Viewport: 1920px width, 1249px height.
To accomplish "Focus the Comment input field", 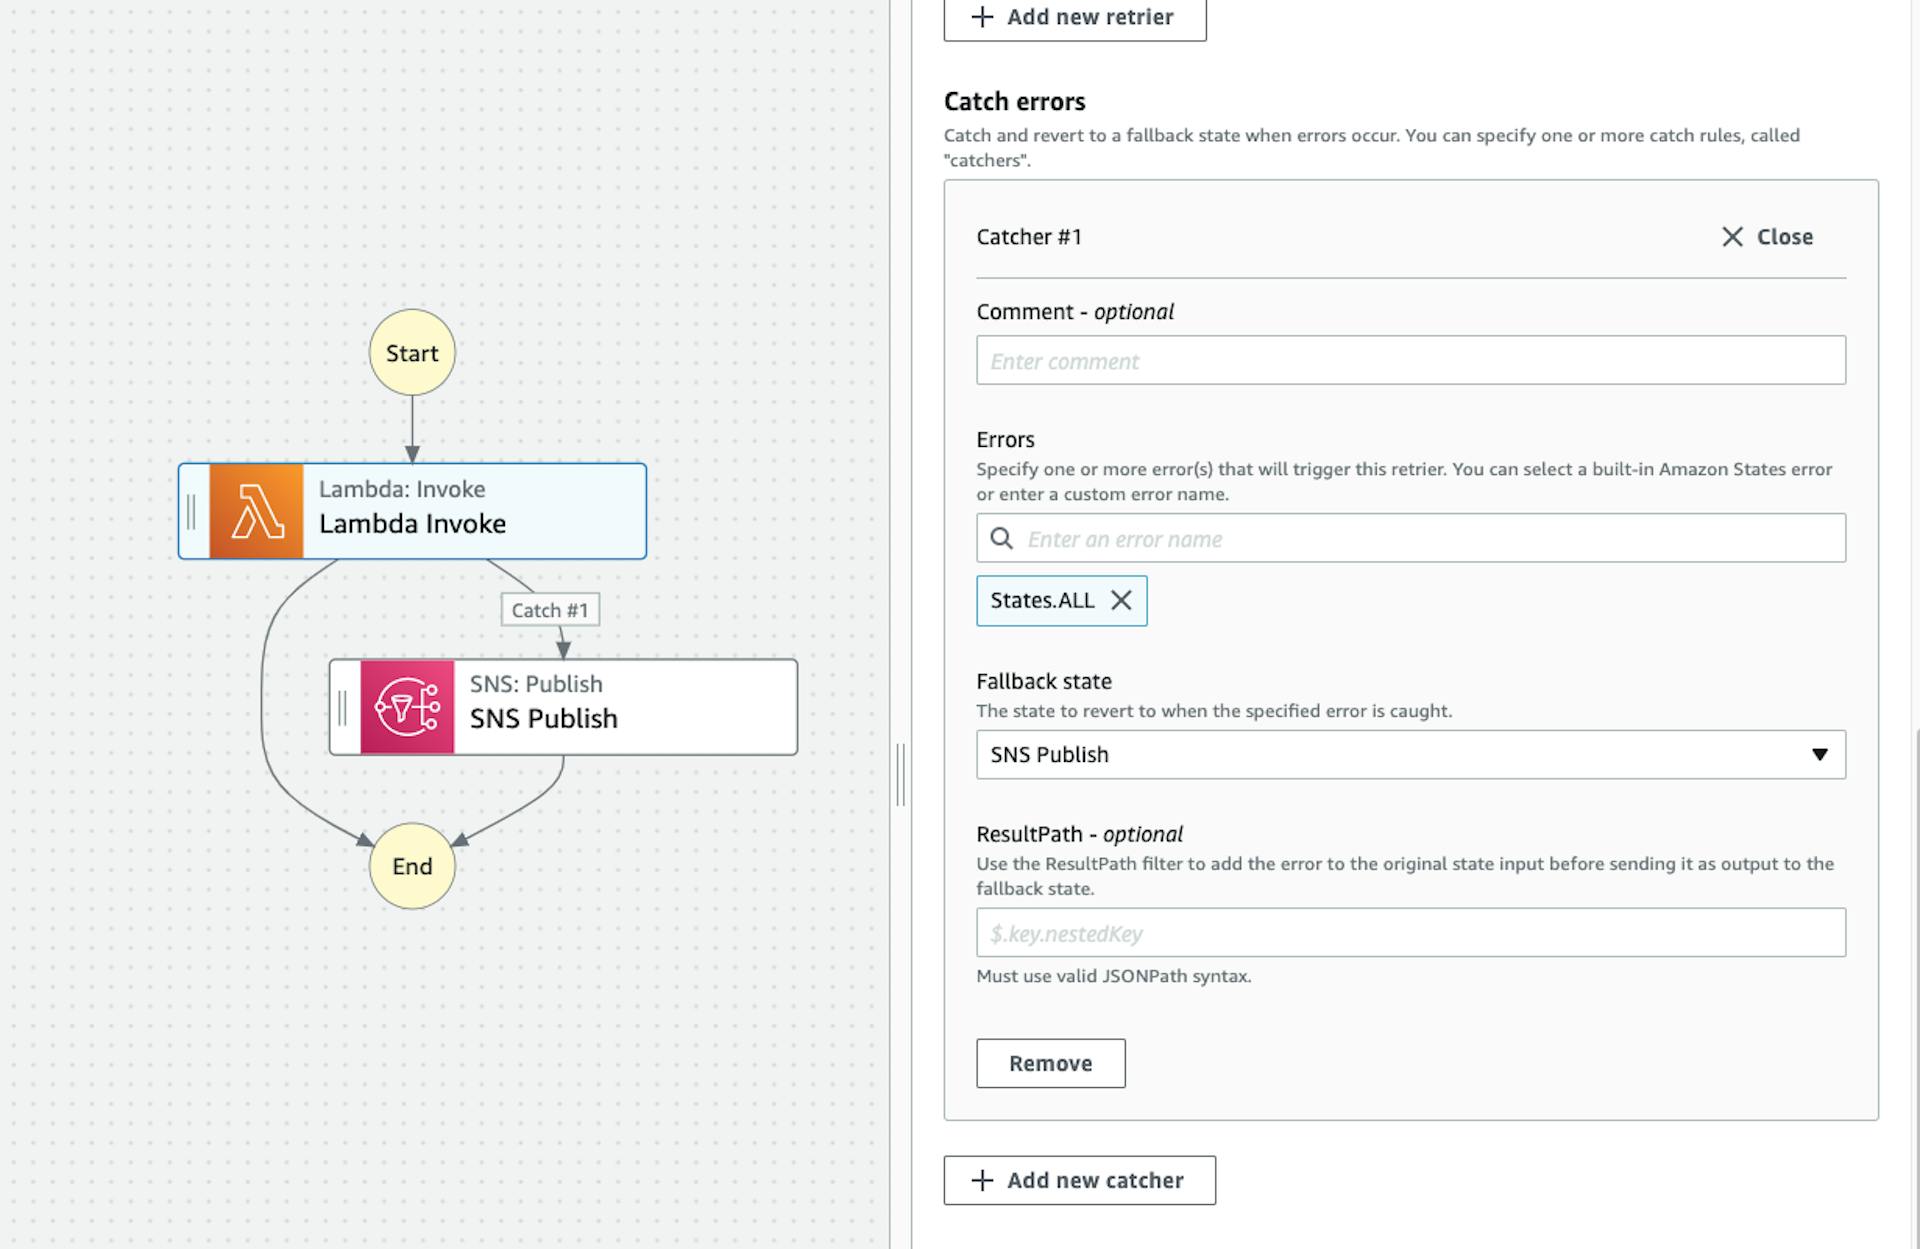I will 1410,361.
